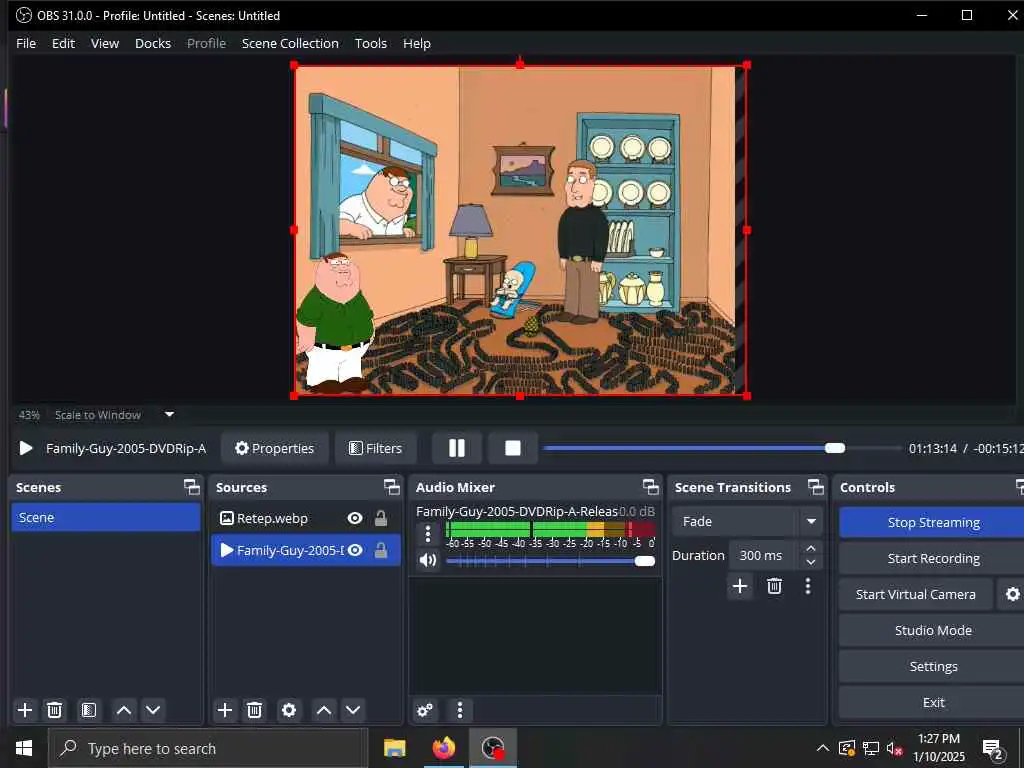The height and width of the screenshot is (768, 1024).
Task: Click the taskbar search box
Action: pyautogui.click(x=208, y=748)
